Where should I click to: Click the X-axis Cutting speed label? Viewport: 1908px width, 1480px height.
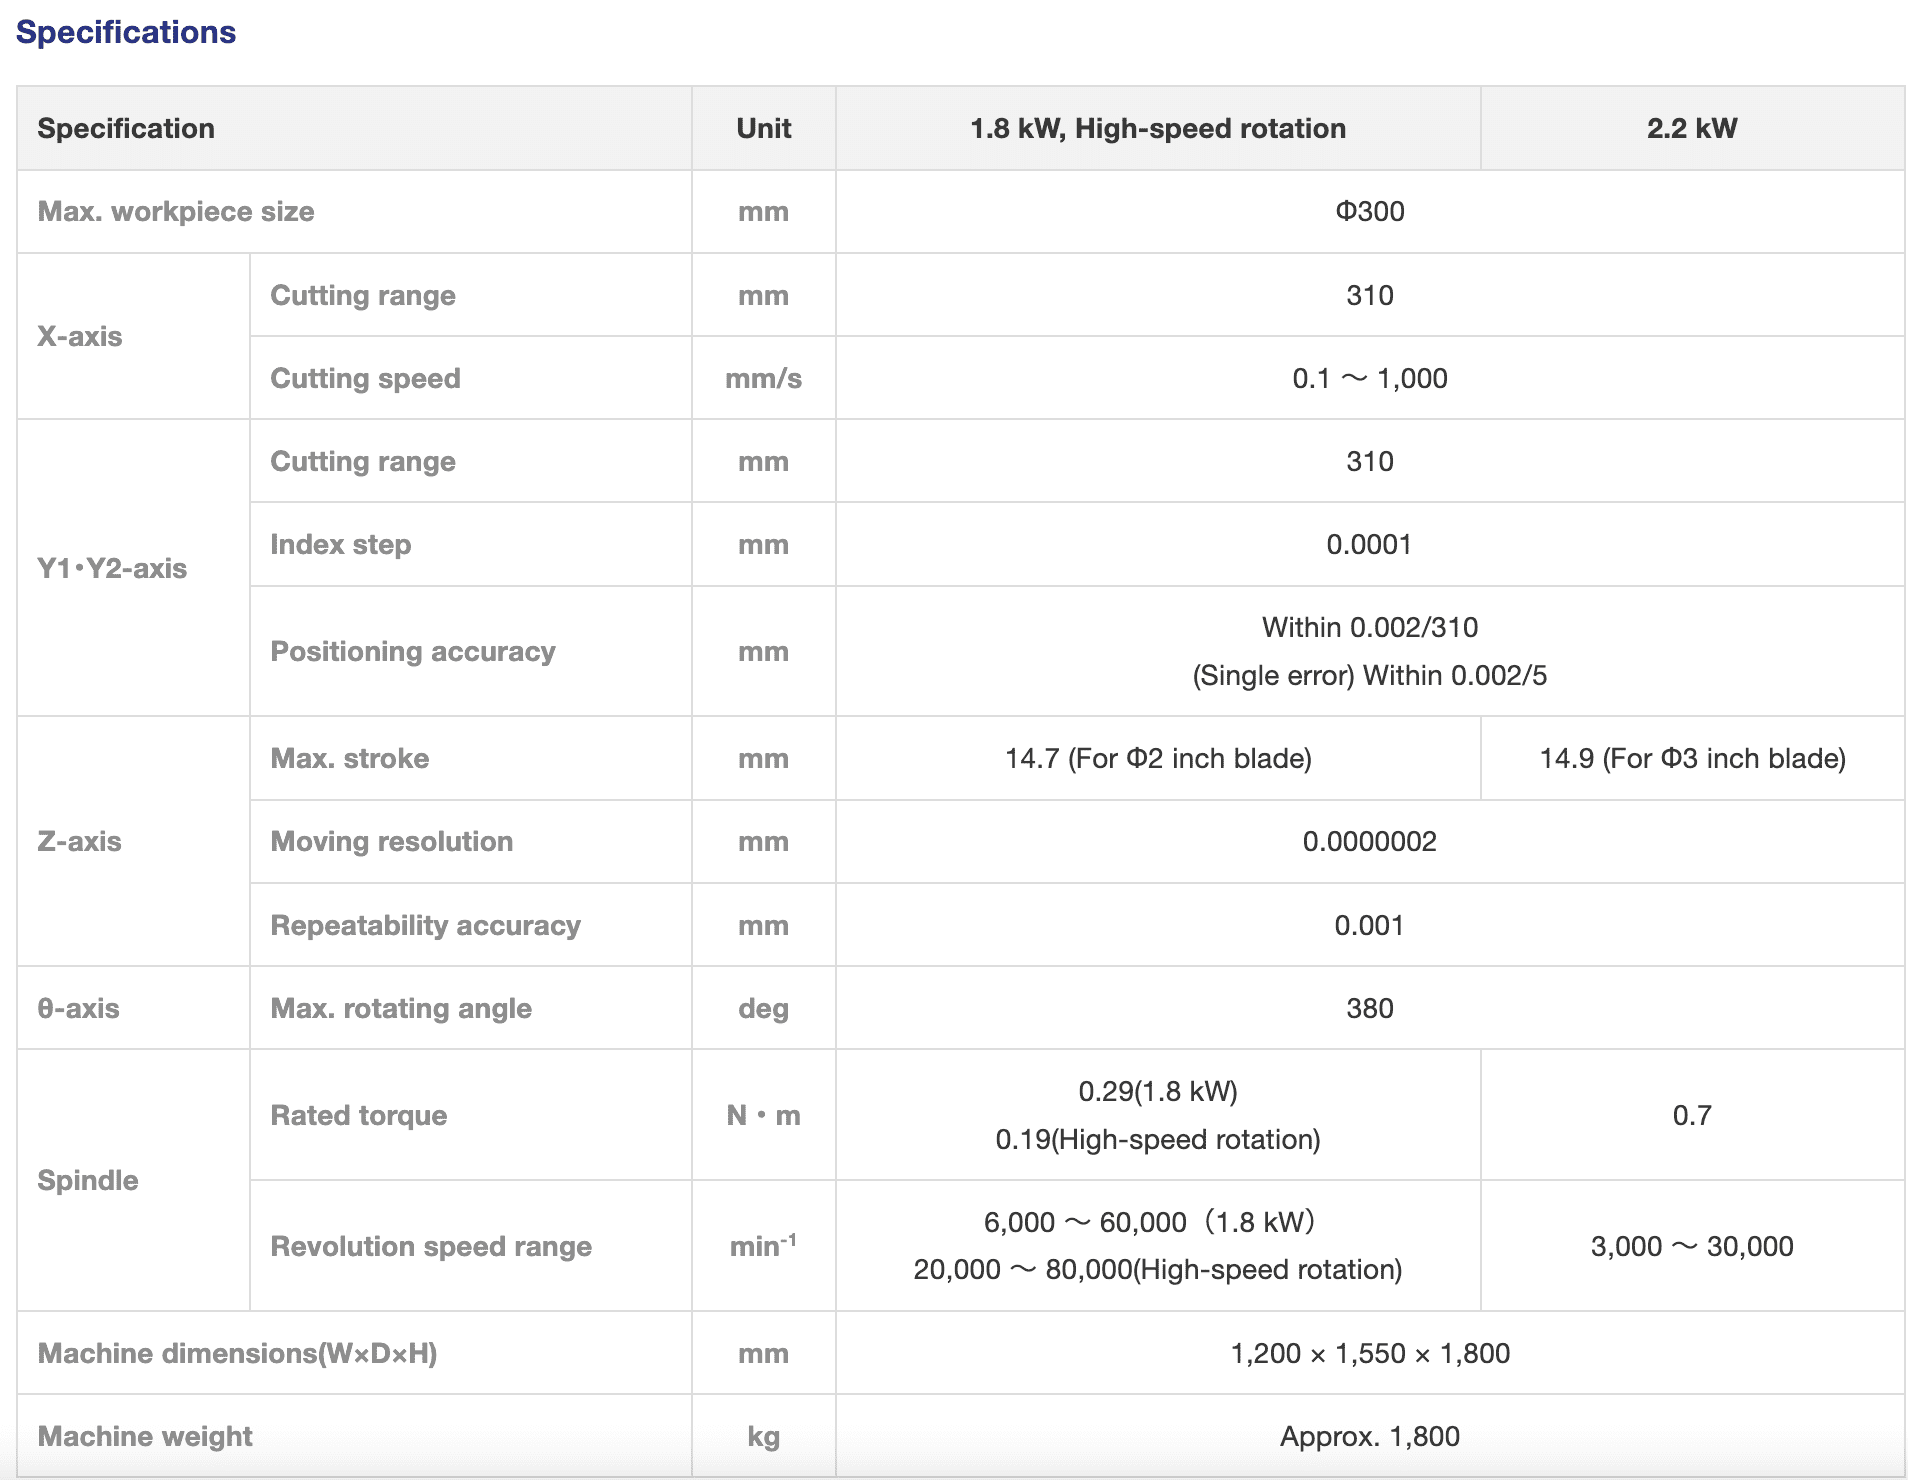[x=365, y=378]
